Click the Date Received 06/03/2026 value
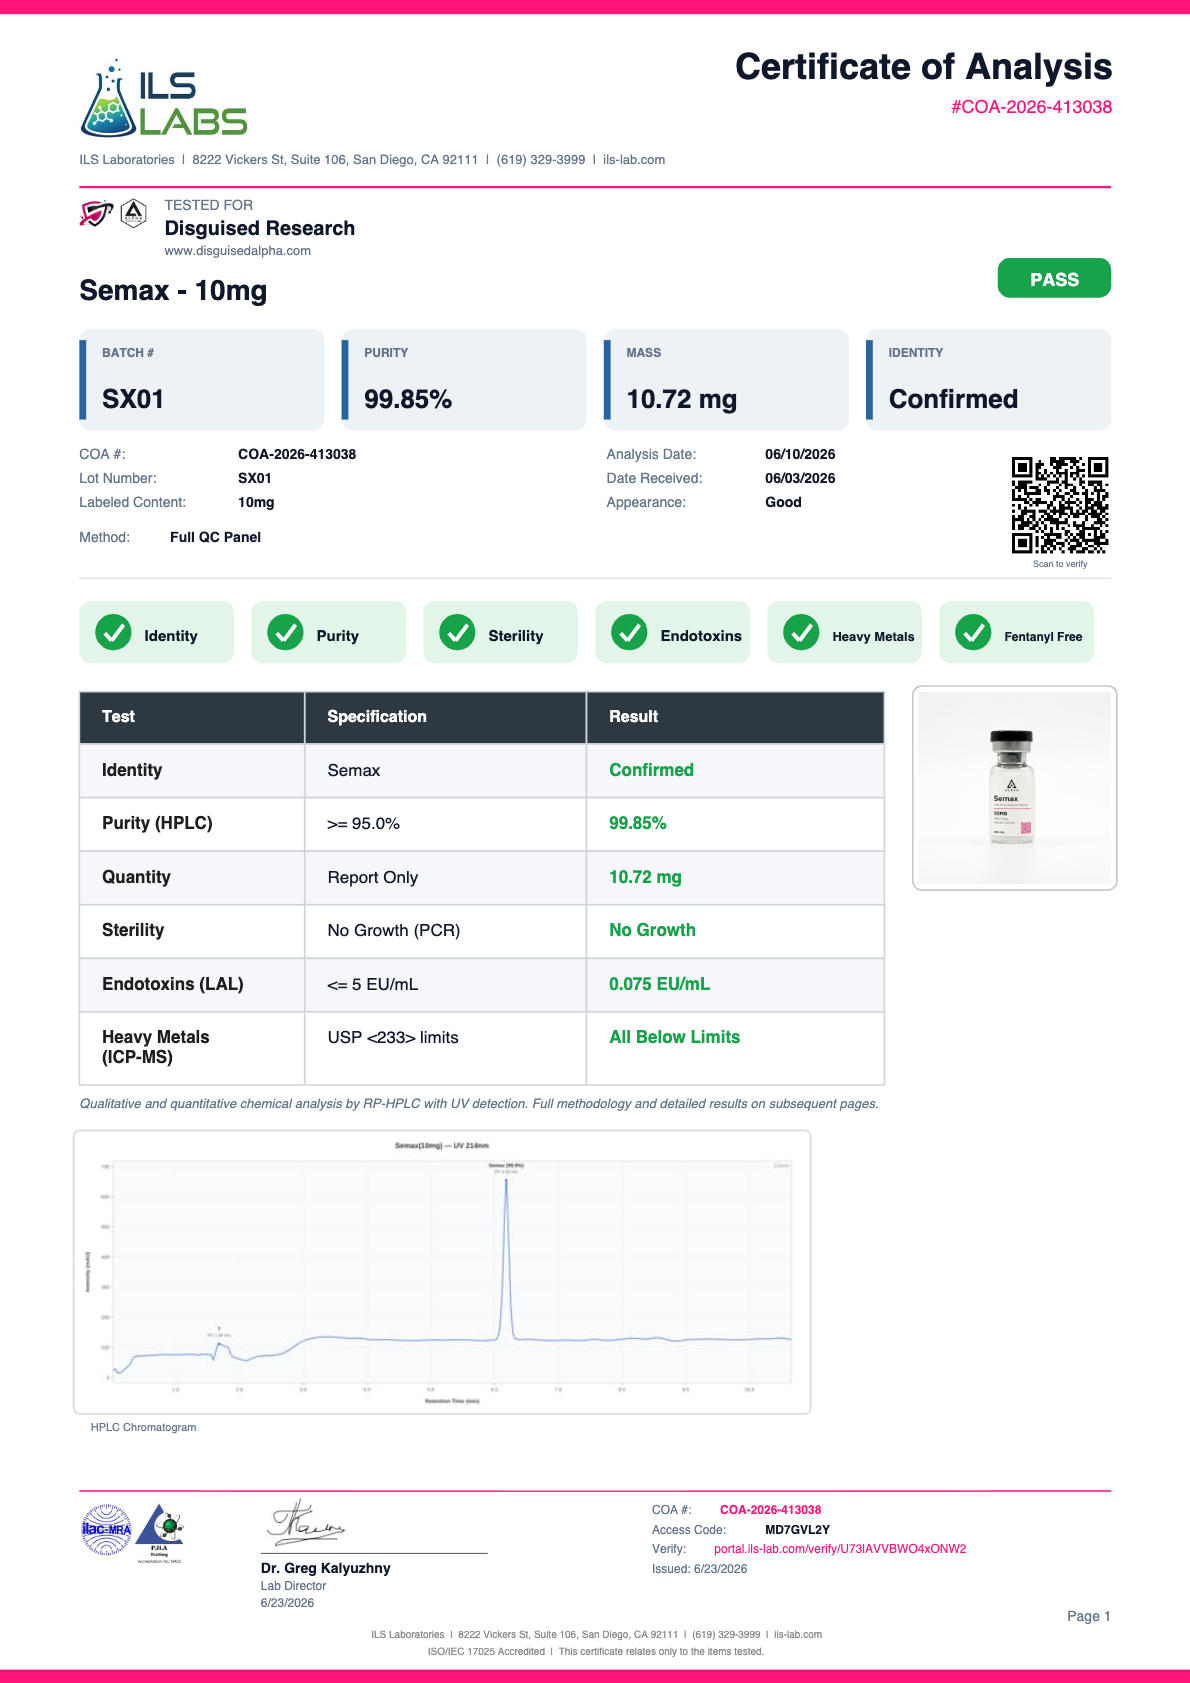Viewport: 1190px width, 1683px height. 800,478
